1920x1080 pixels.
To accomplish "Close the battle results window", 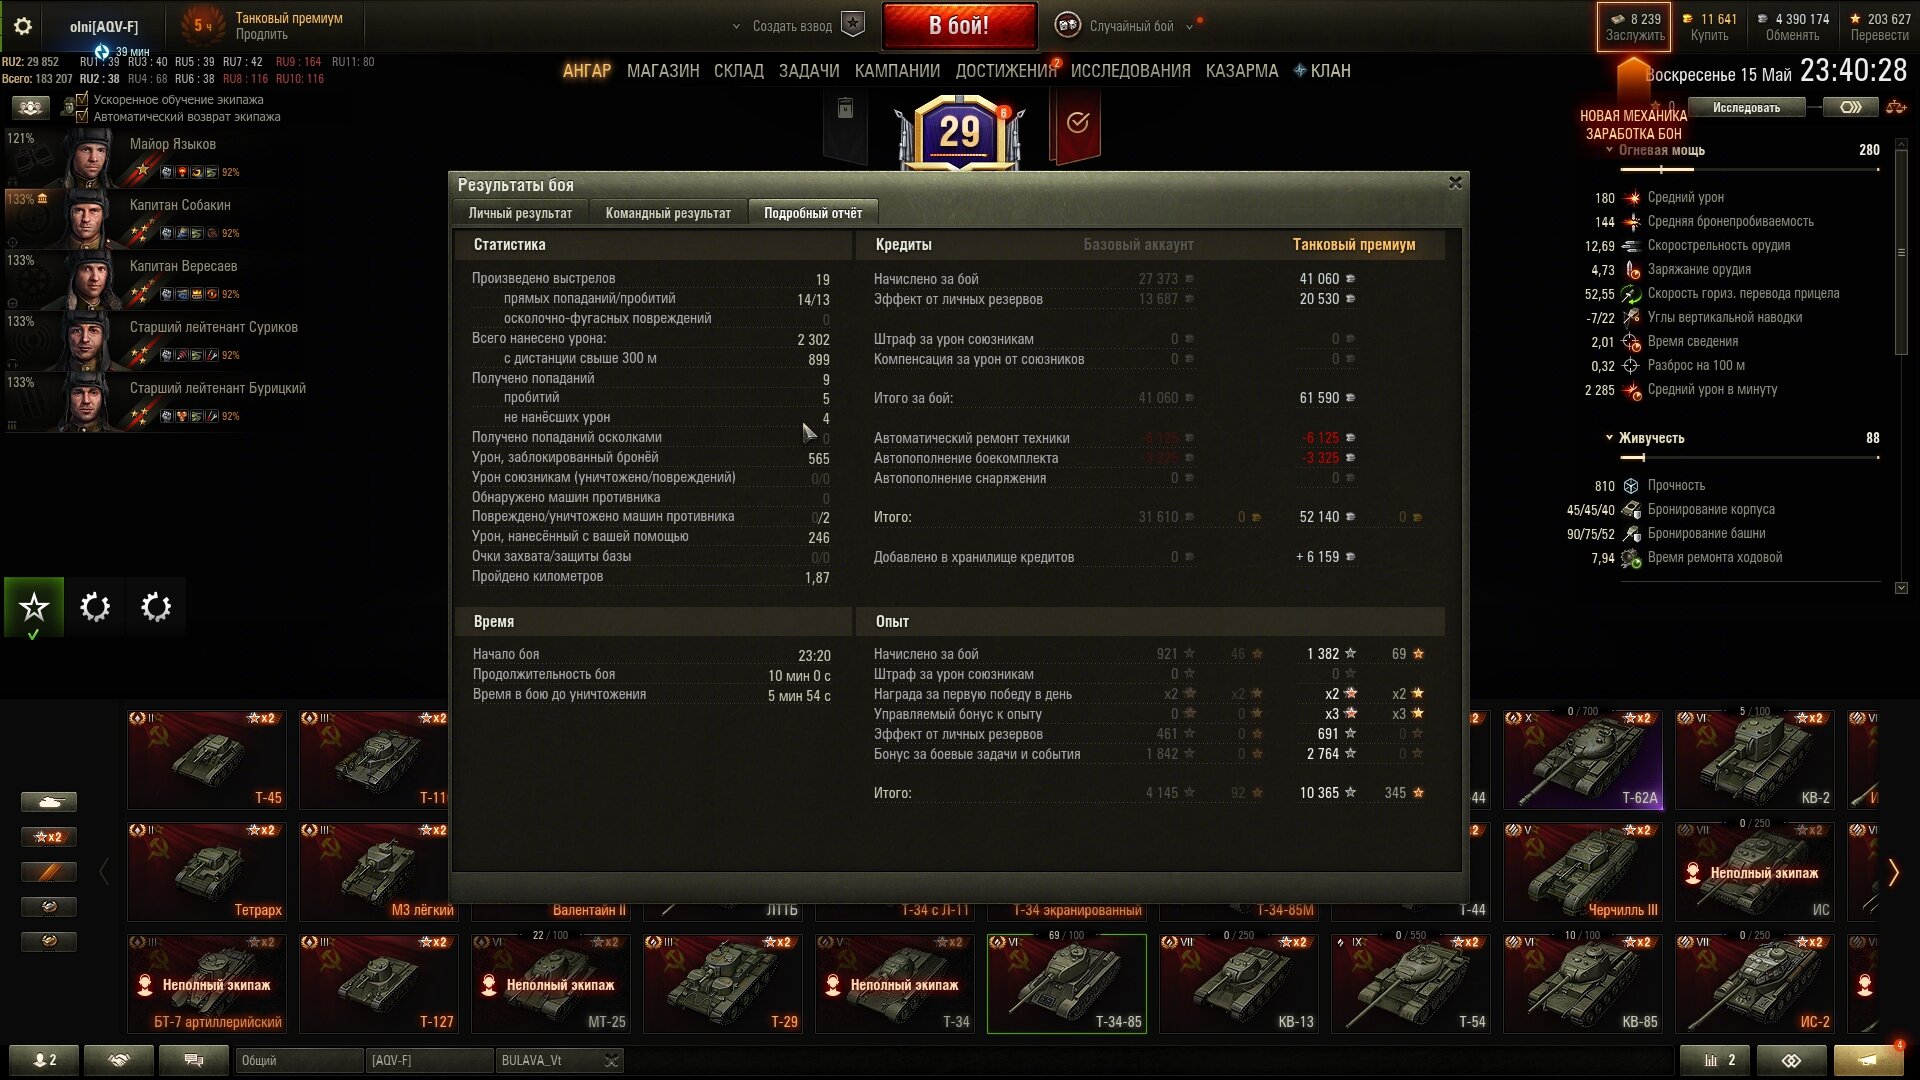I will (x=1455, y=183).
